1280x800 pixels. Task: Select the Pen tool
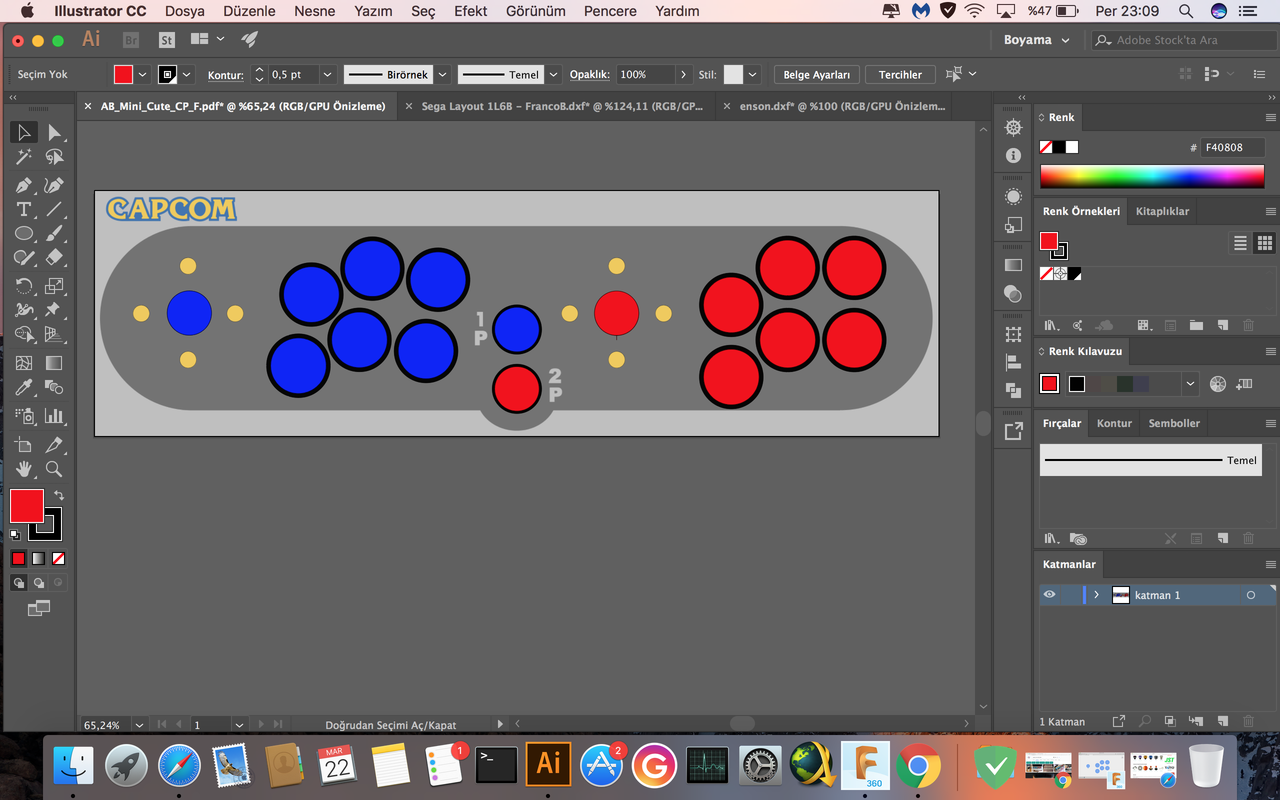coord(24,185)
